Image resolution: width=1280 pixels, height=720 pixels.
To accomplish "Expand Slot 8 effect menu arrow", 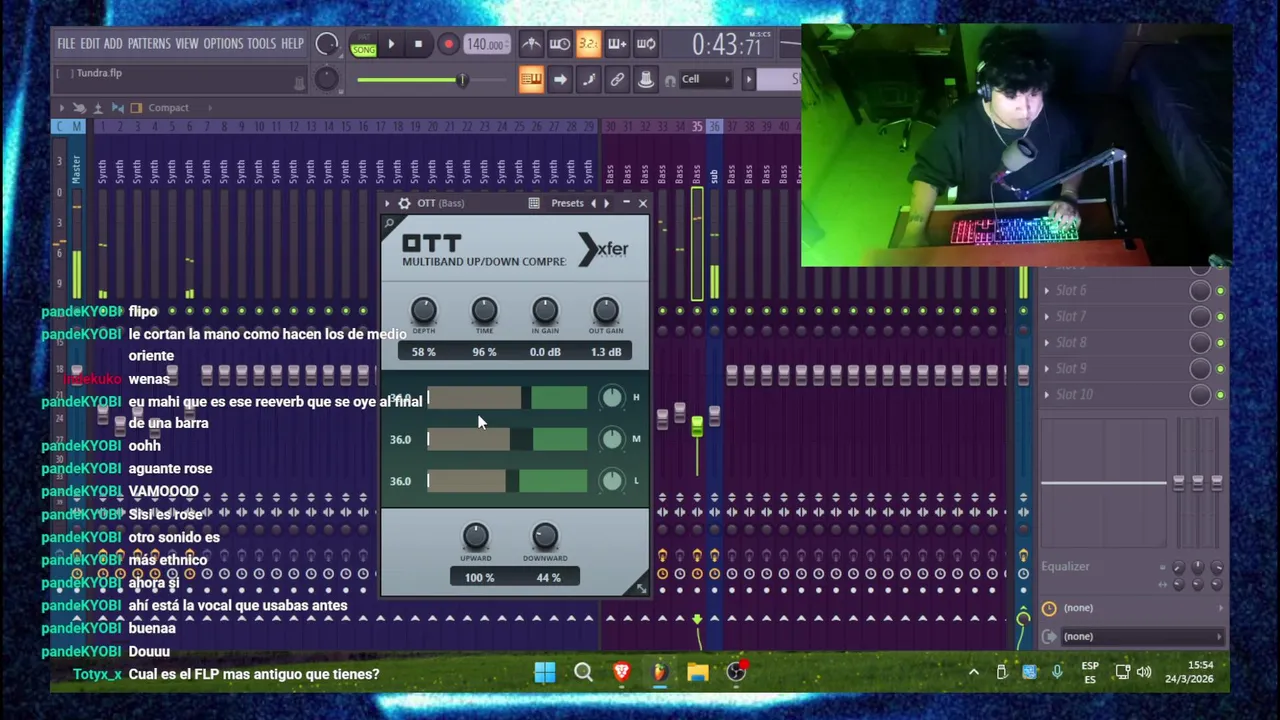I will (1047, 343).
